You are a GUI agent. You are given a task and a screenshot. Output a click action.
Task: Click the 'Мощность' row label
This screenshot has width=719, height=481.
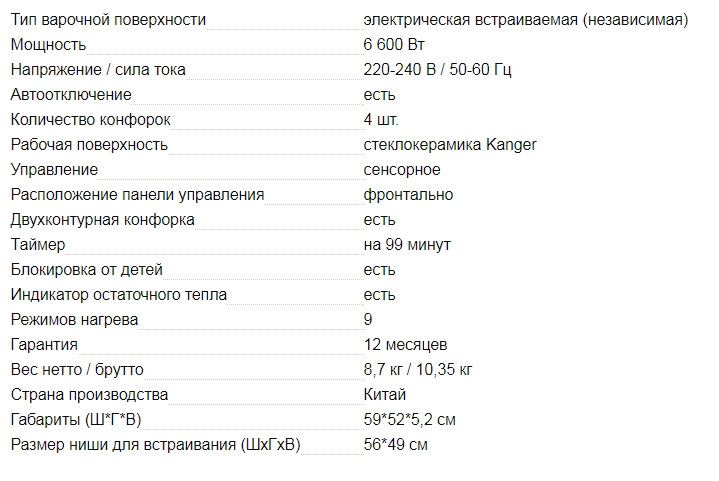[x=48, y=44]
